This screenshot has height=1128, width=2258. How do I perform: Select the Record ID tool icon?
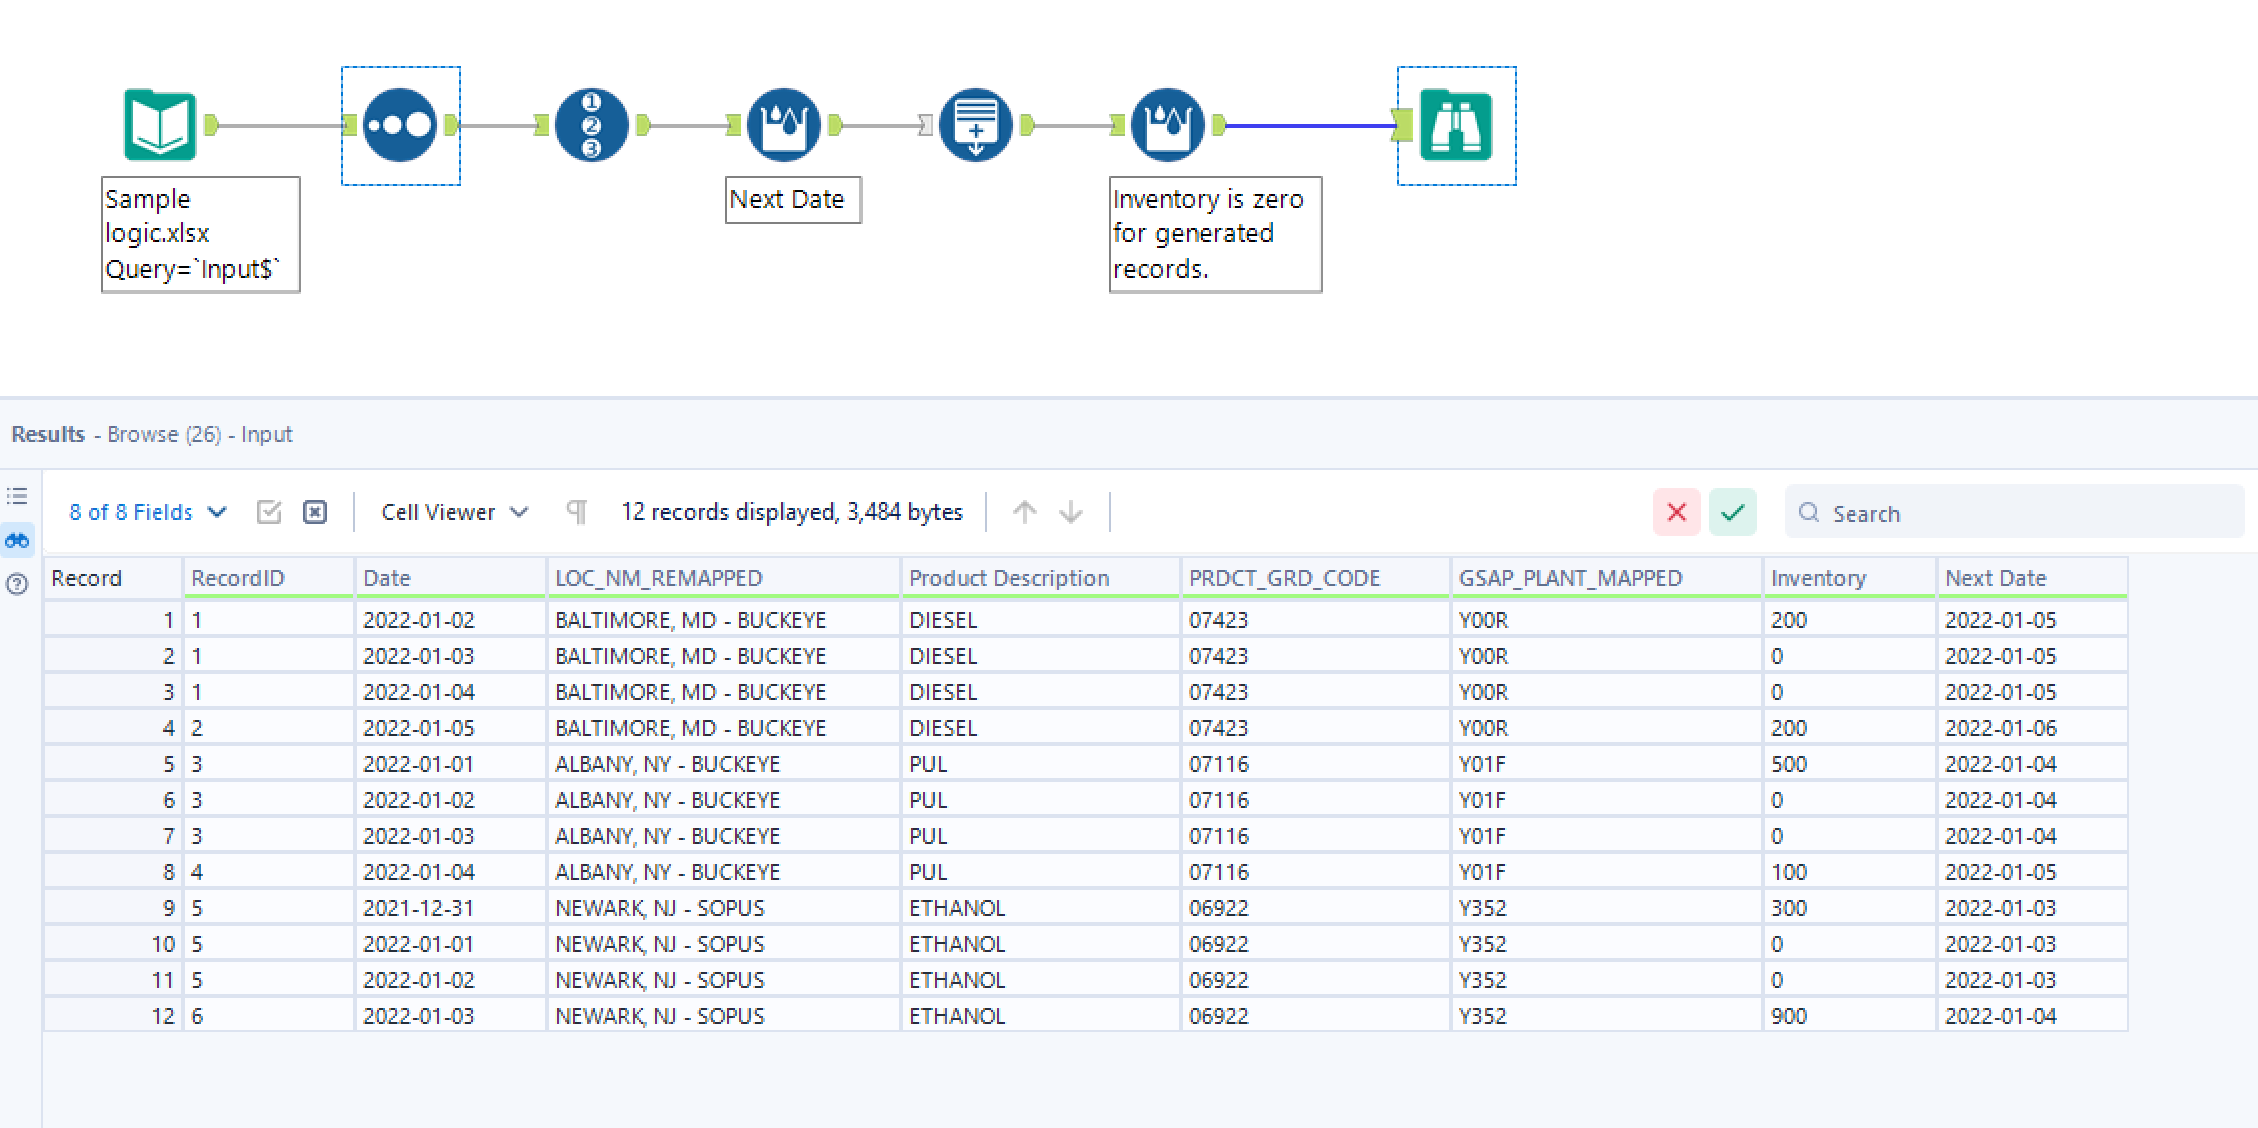(591, 126)
